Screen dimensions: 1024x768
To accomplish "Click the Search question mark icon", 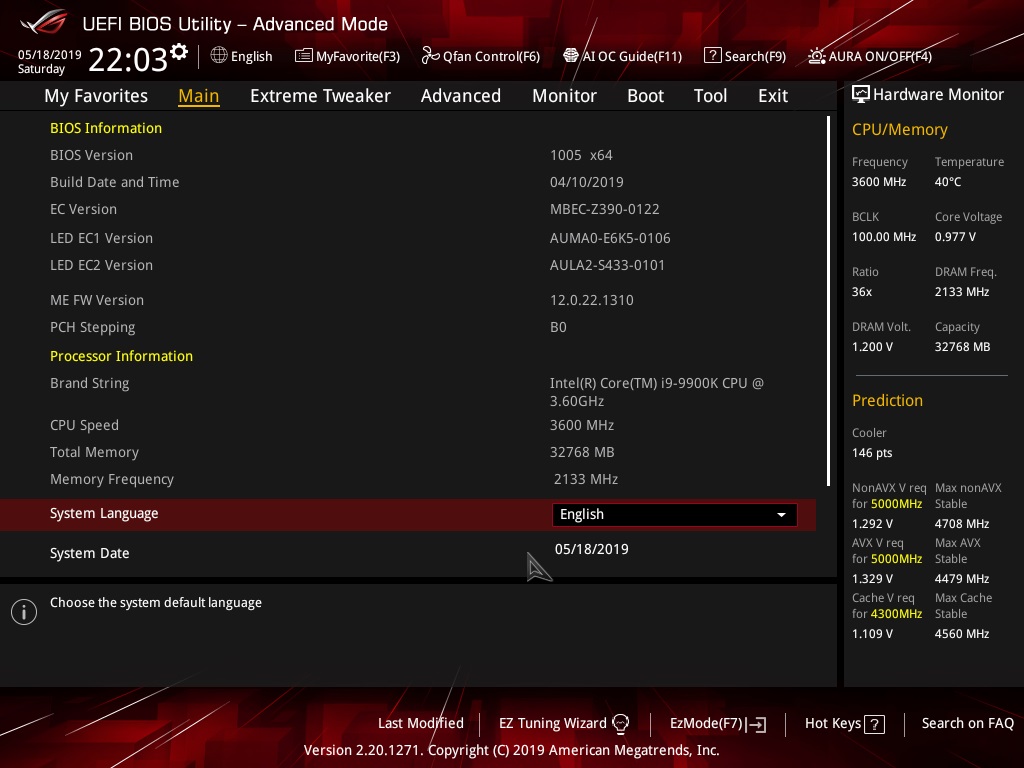I will point(712,56).
